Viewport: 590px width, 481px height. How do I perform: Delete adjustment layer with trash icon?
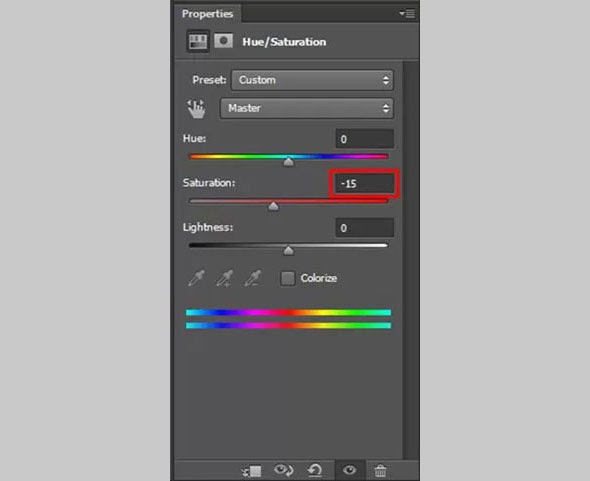[x=380, y=471]
